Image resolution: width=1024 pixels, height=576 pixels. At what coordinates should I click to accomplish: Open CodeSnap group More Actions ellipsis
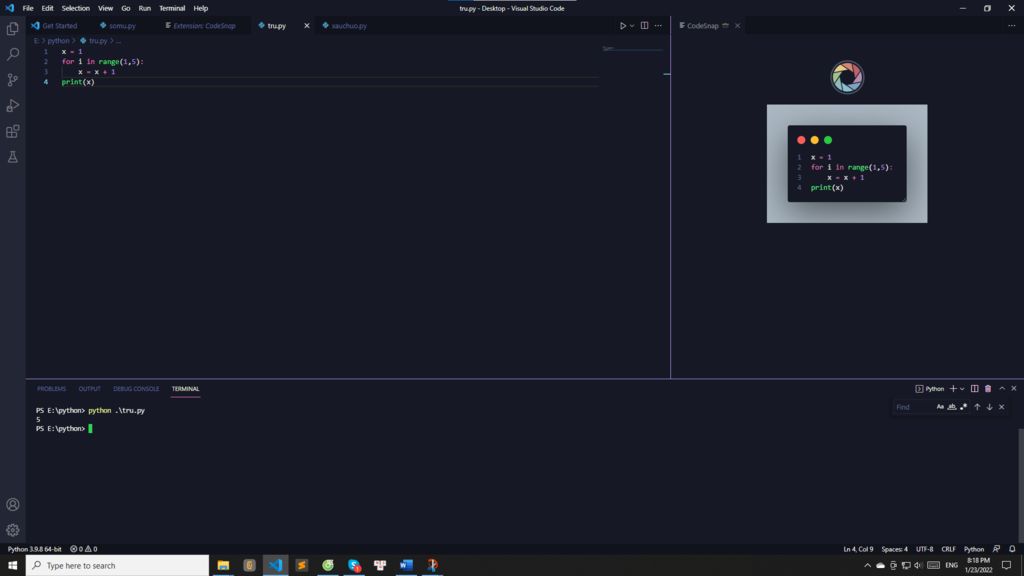coord(1011,25)
